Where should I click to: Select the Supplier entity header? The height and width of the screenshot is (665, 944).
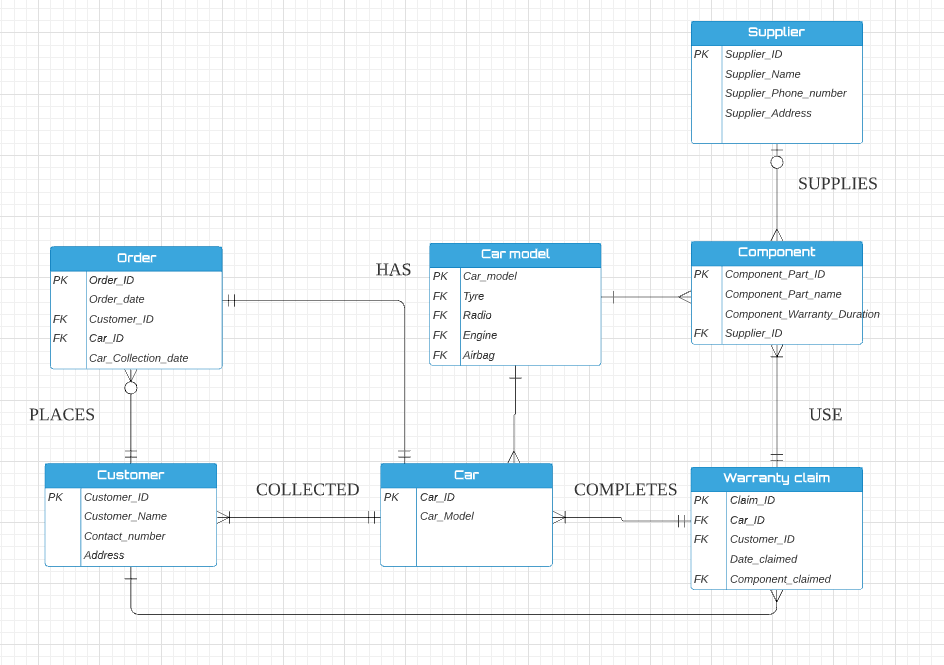(x=777, y=33)
